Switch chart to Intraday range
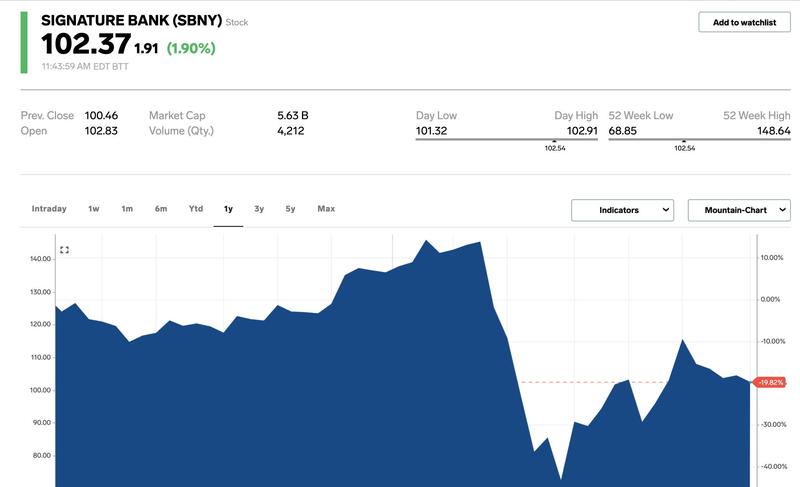This screenshot has width=800, height=487. tap(49, 209)
